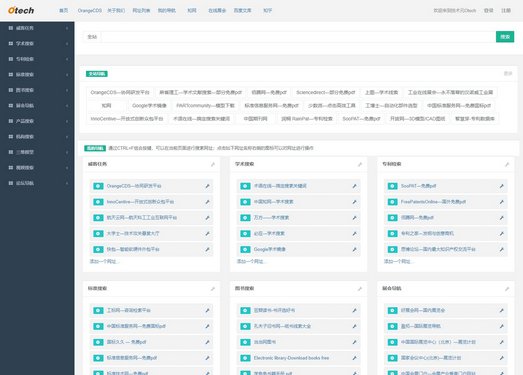Click grid icon beside 专利检索 in sidebar
This screenshot has height=375, width=523.
tap(11, 59)
